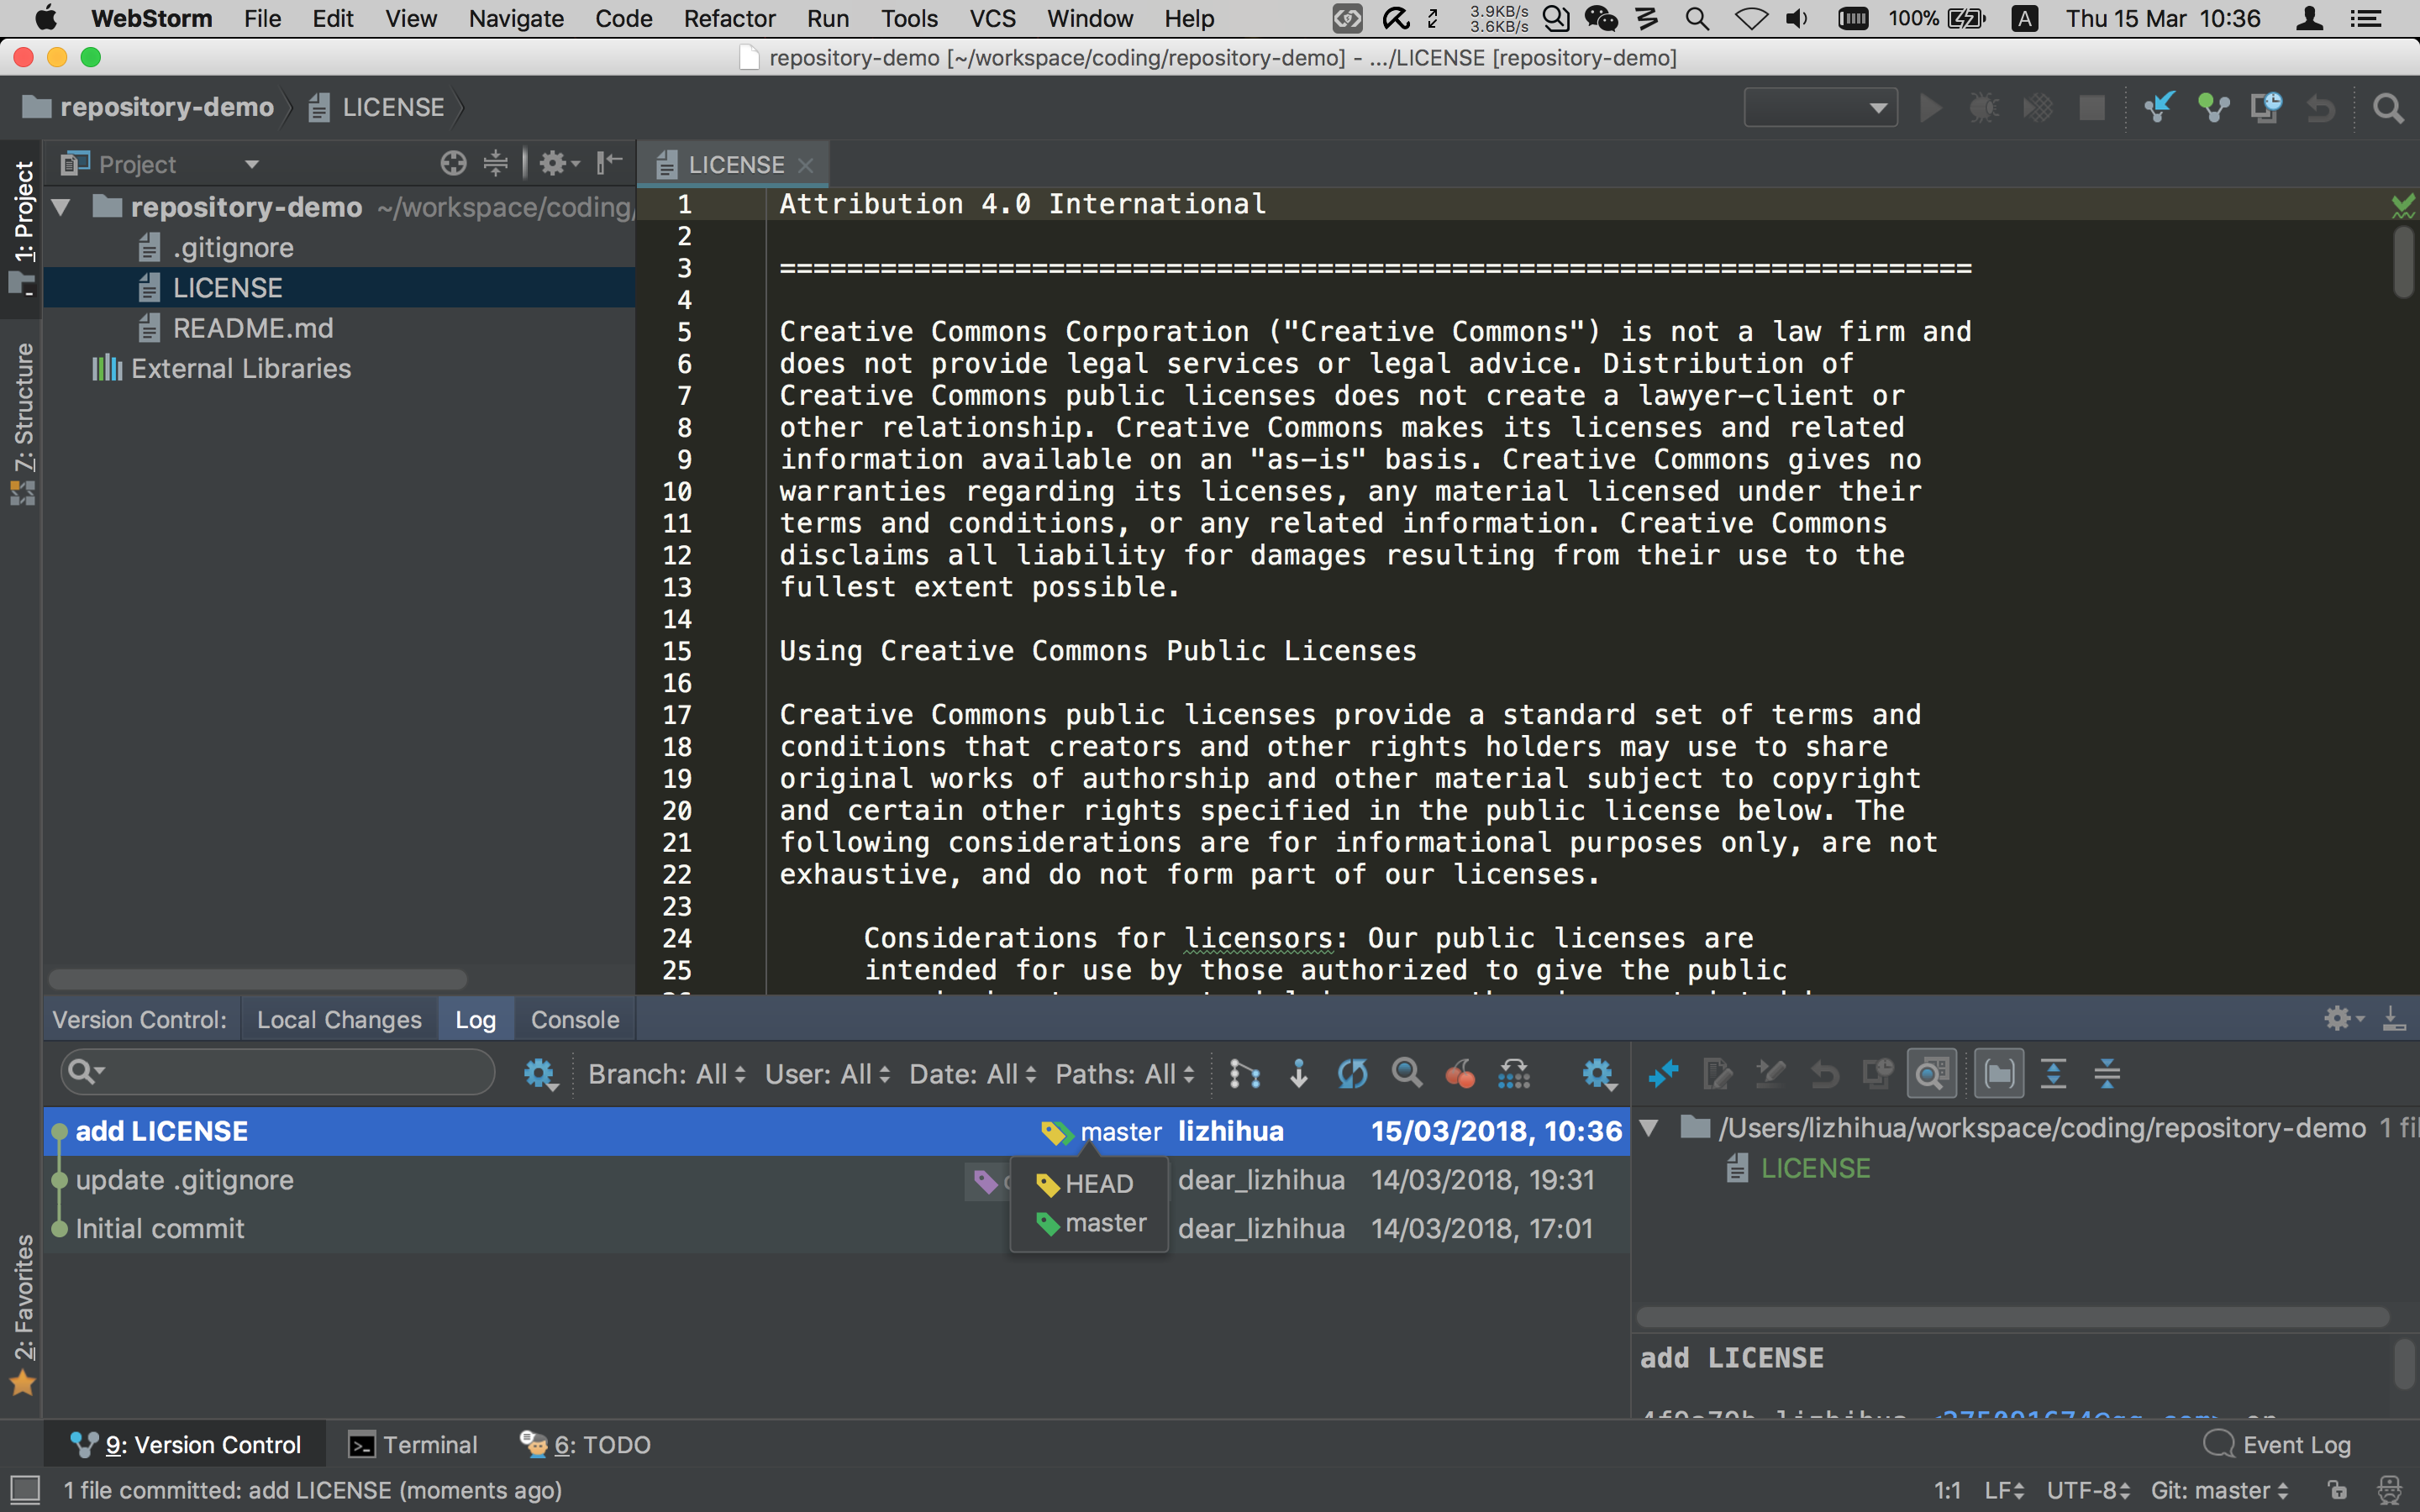This screenshot has width=2420, height=1512.
Task: Select the Log tab
Action: [x=476, y=1019]
